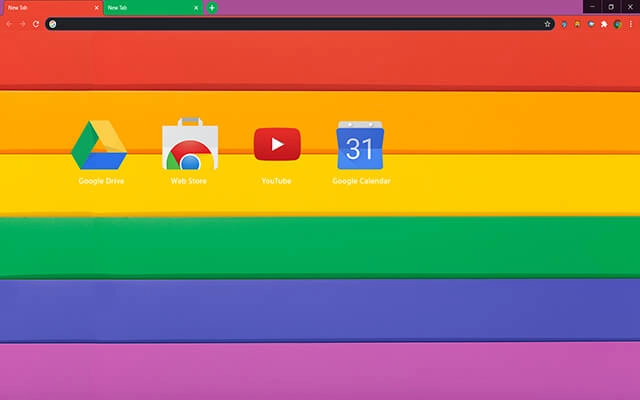Switch to the green New Tab tab
Screen dimensions: 640x400
pyautogui.click(x=153, y=8)
